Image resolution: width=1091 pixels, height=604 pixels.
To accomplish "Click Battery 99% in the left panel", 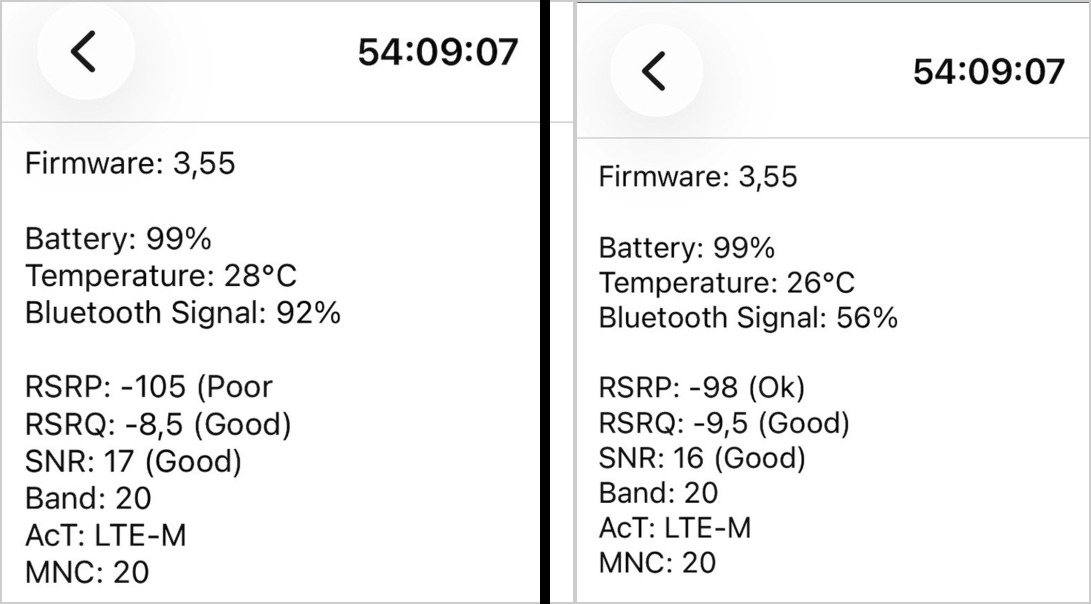I will [x=118, y=239].
